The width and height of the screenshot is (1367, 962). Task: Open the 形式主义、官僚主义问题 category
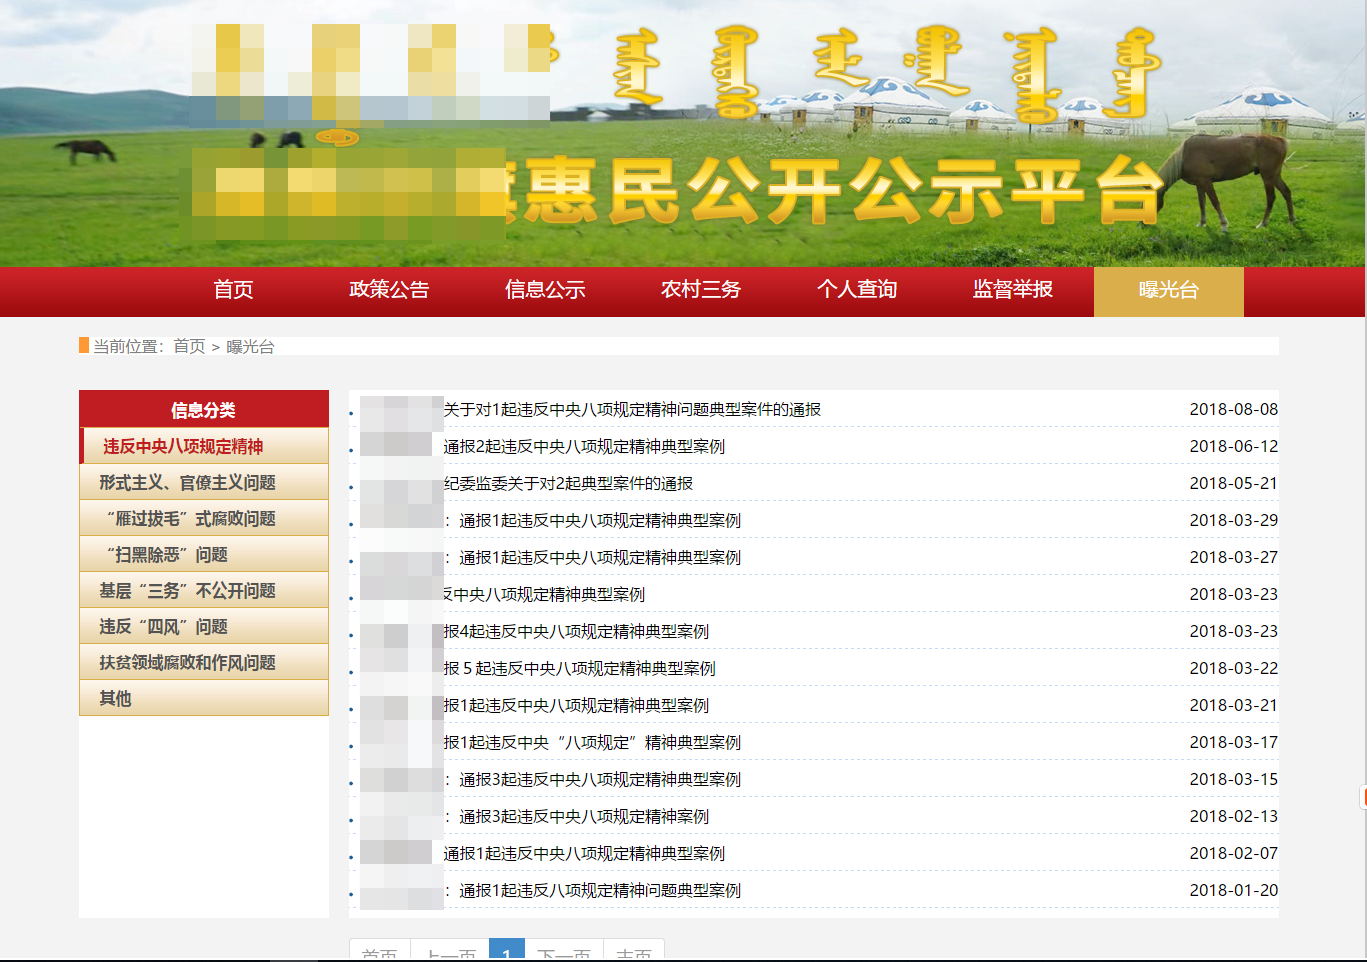(x=204, y=481)
